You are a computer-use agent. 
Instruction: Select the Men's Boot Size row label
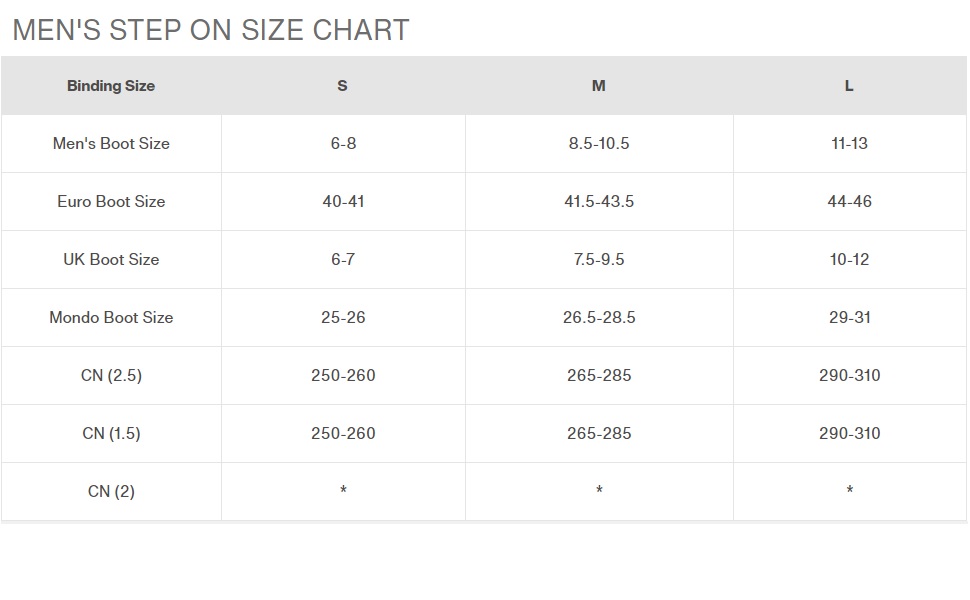pyautogui.click(x=111, y=144)
